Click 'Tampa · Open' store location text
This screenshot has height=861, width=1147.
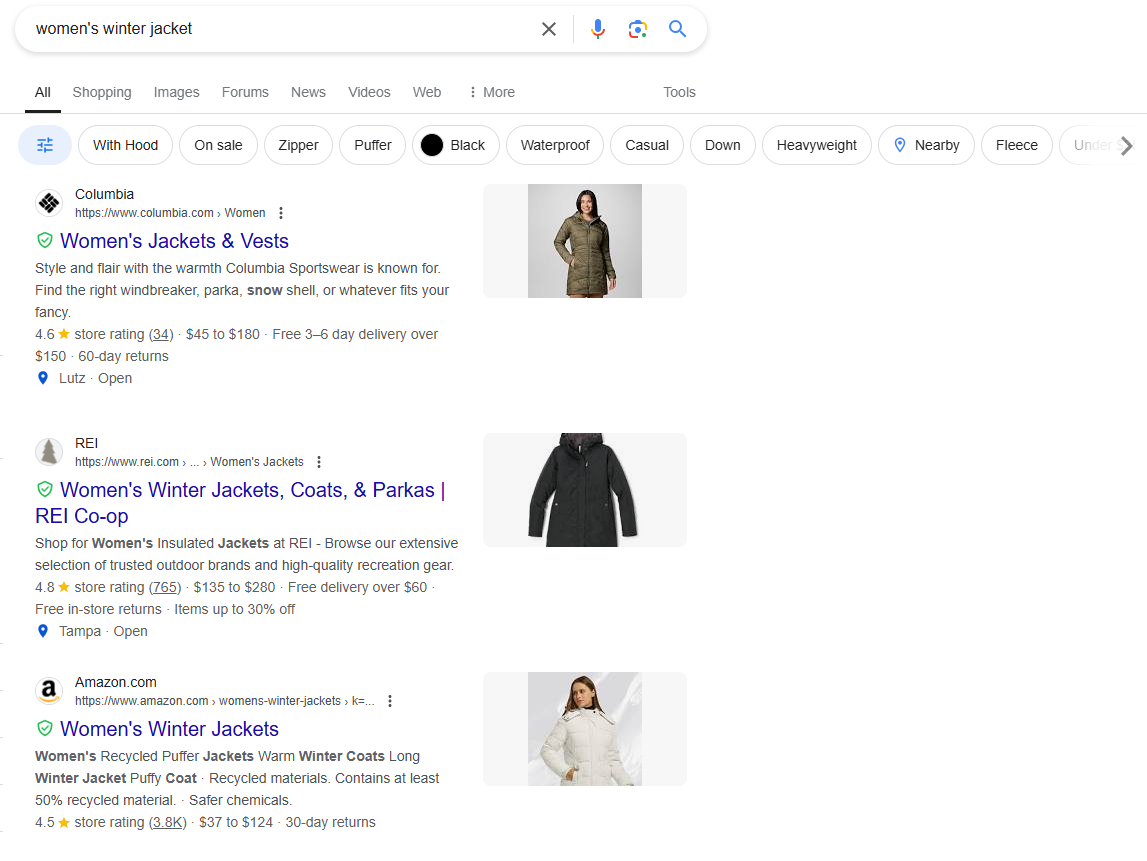103,631
